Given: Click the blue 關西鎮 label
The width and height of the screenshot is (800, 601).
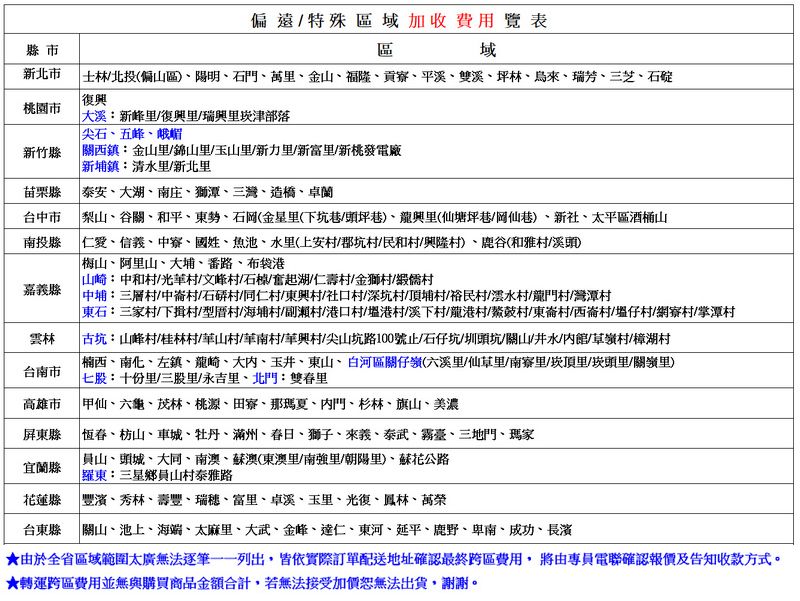Looking at the screenshot, I should (x=100, y=150).
